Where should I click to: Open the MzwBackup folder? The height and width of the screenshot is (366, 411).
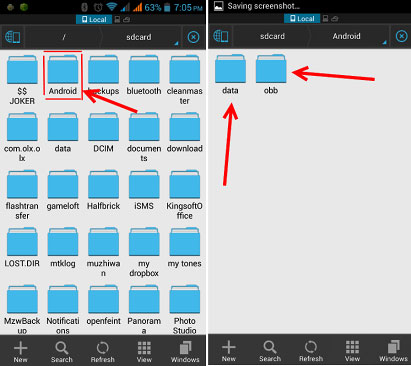(x=22, y=309)
